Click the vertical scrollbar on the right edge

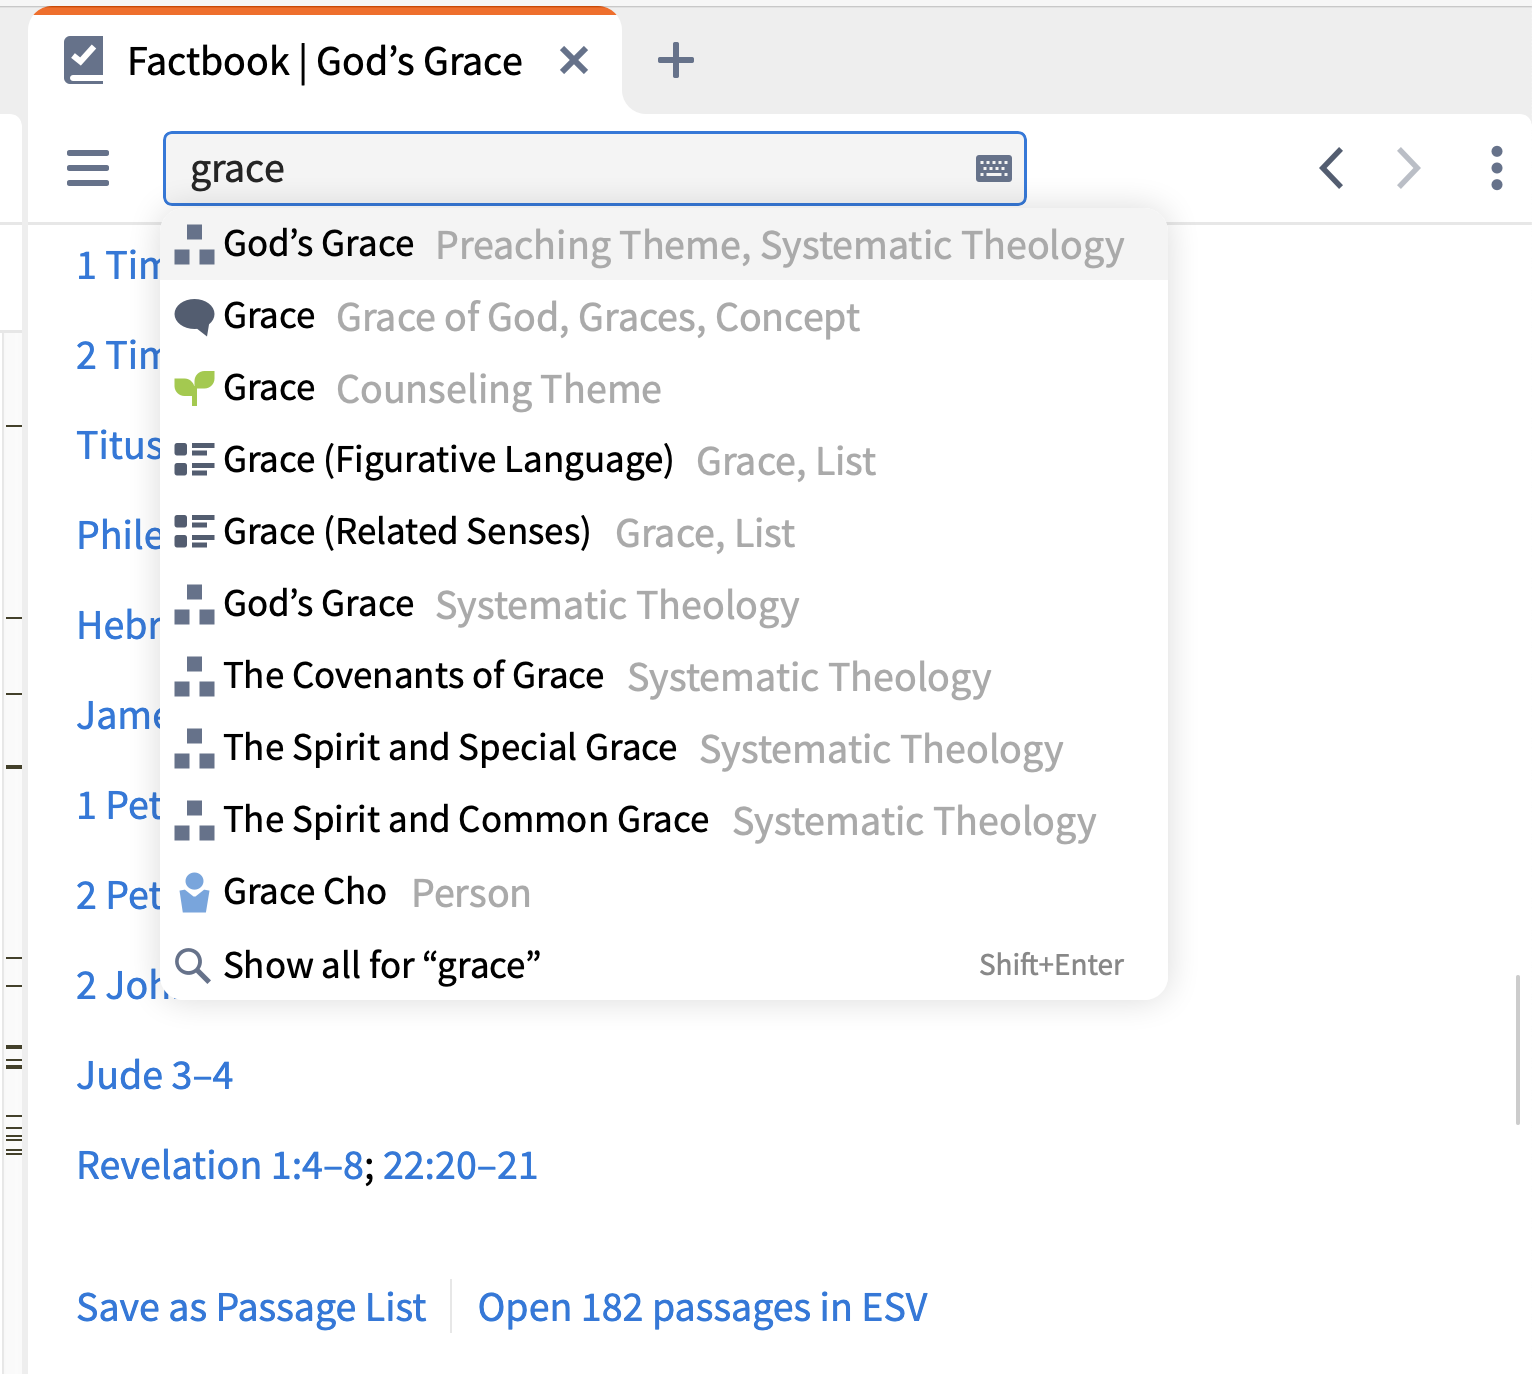[1517, 1050]
